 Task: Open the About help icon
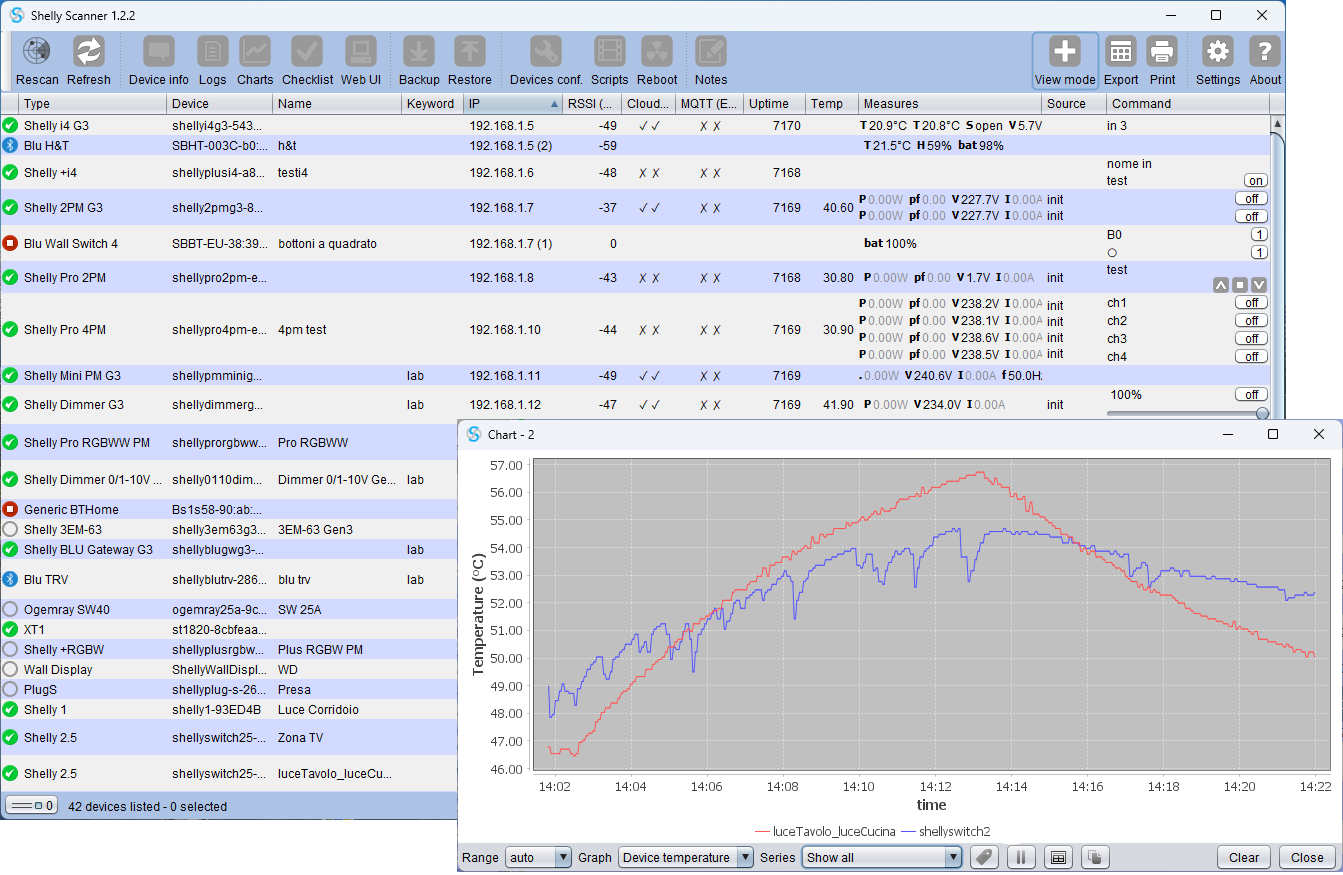[1265, 61]
